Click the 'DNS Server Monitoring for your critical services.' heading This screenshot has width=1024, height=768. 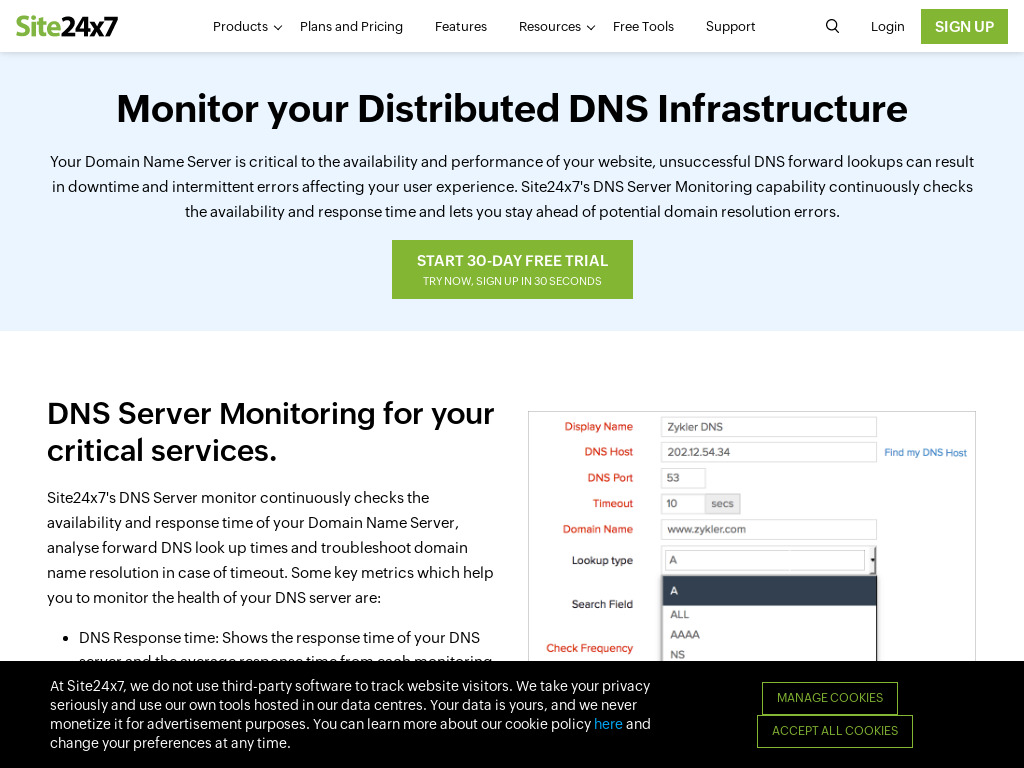click(x=270, y=432)
